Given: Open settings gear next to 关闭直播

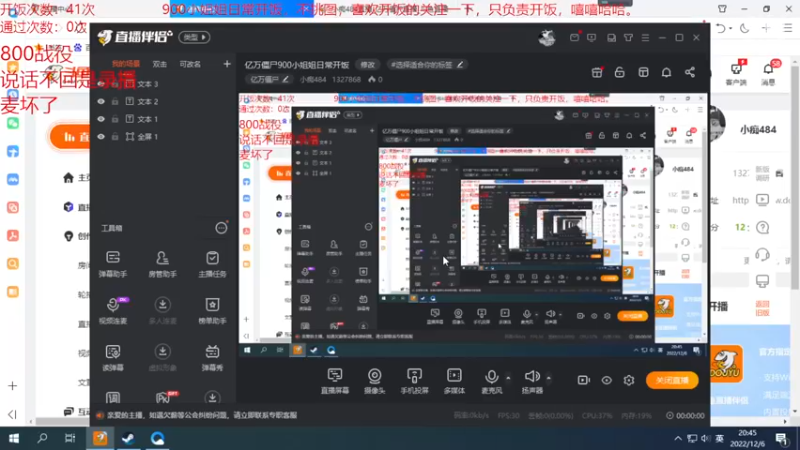Looking at the screenshot, I should pos(629,380).
